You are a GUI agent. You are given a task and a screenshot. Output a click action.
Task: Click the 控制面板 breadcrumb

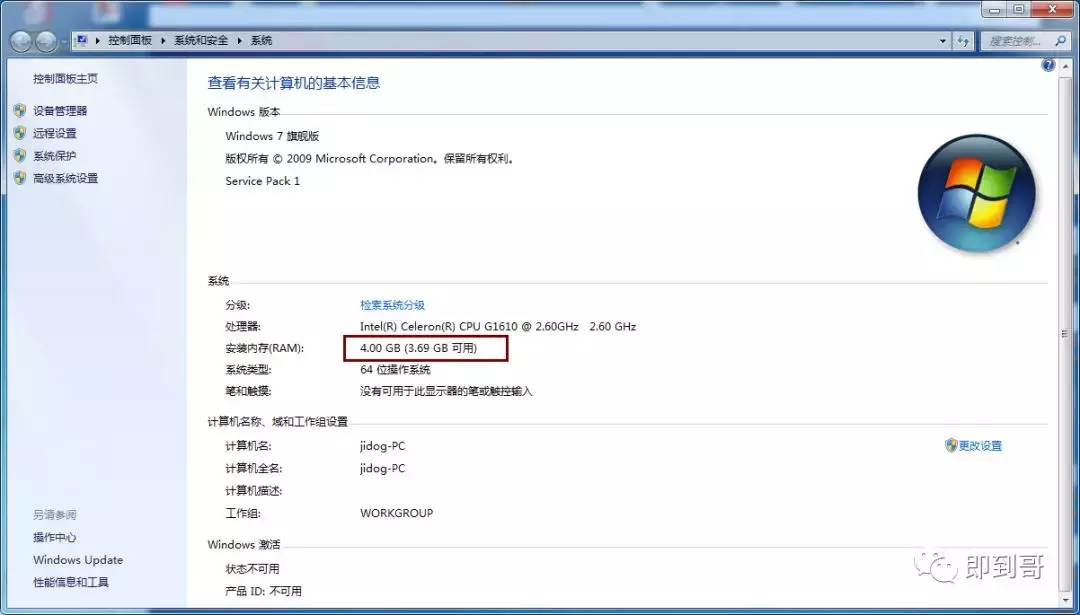(x=130, y=41)
